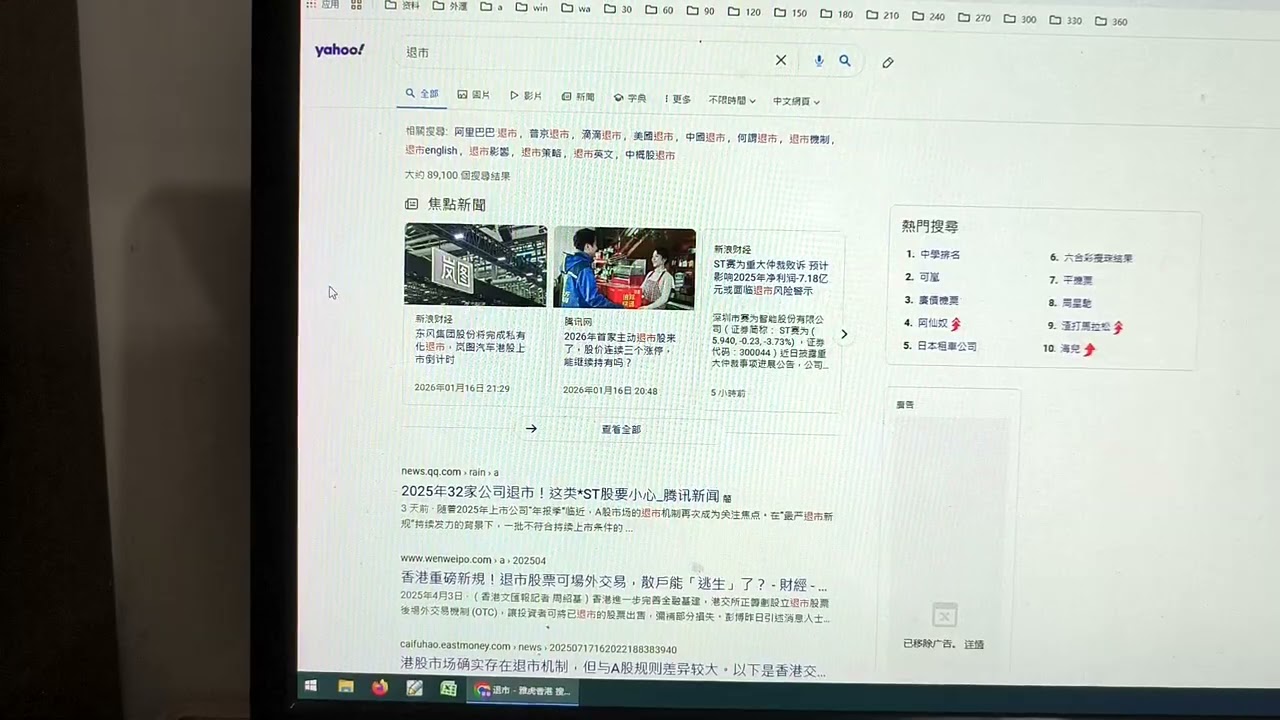Click trending search 六合彩攪珠結果
The image size is (1280, 720).
click(1098, 258)
